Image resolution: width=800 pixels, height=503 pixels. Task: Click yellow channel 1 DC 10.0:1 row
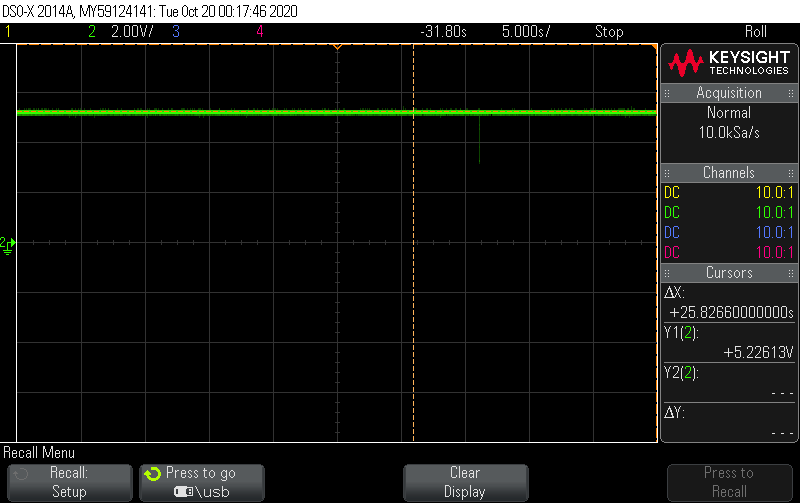[x=729, y=192]
